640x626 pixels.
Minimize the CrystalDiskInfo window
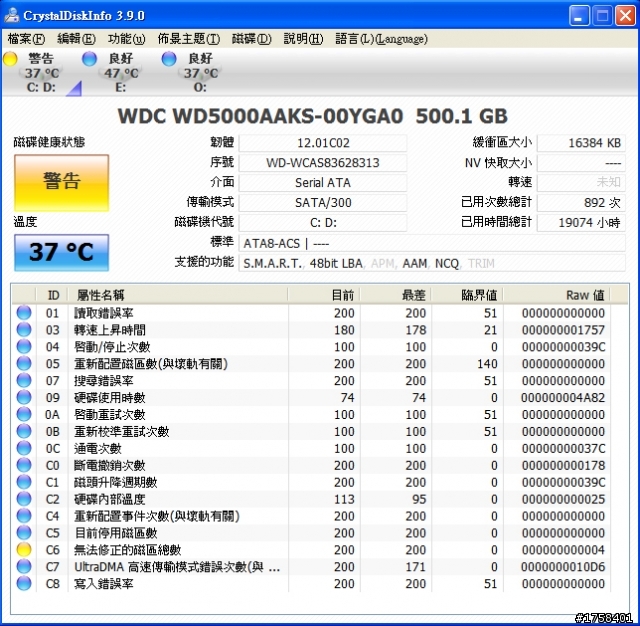tap(579, 16)
